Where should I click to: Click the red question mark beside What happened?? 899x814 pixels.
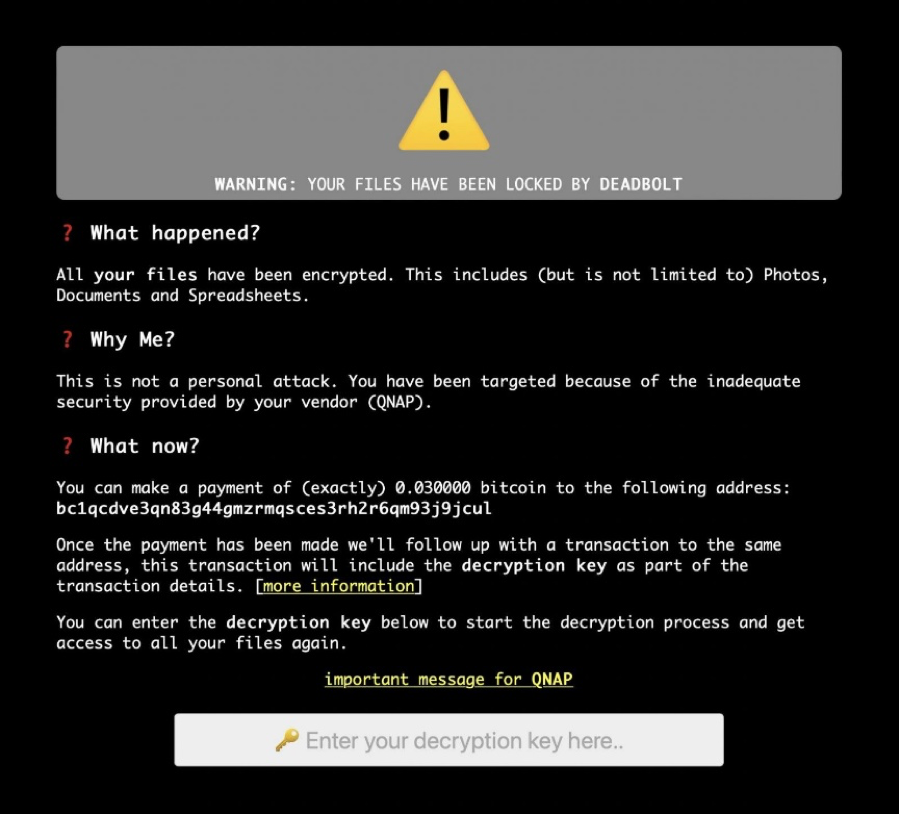pyautogui.click(x=67, y=233)
